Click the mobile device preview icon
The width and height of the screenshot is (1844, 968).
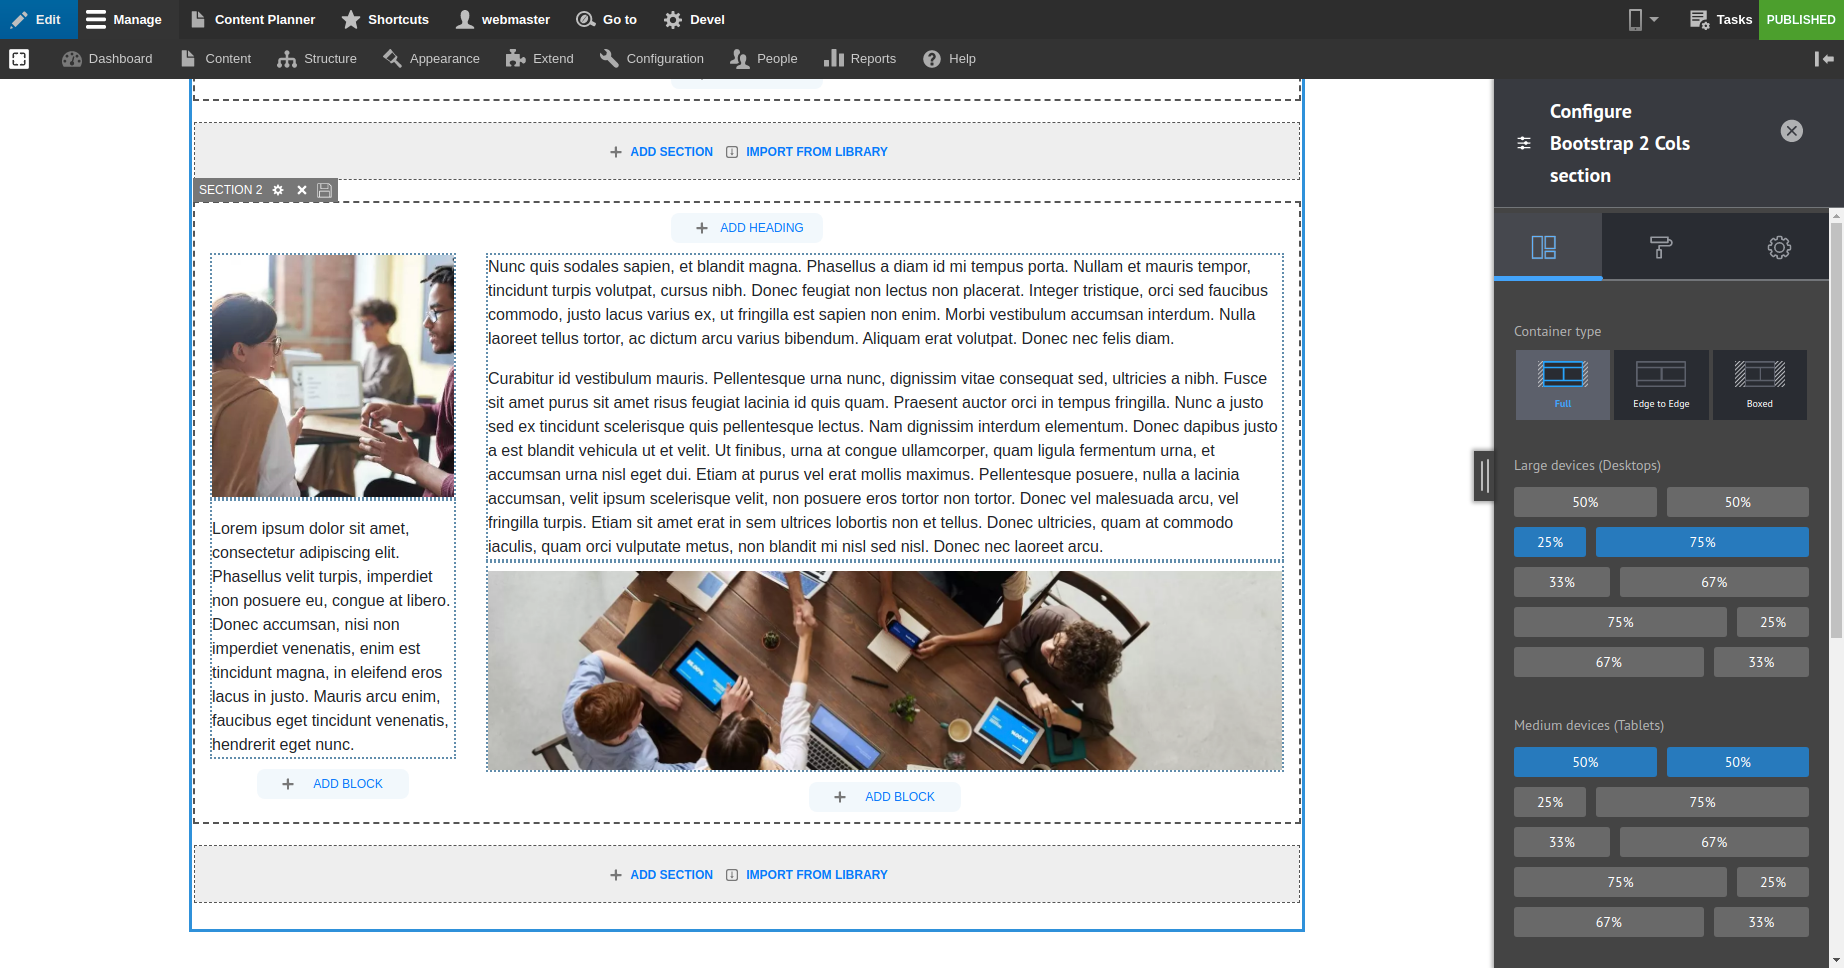[x=1634, y=19]
